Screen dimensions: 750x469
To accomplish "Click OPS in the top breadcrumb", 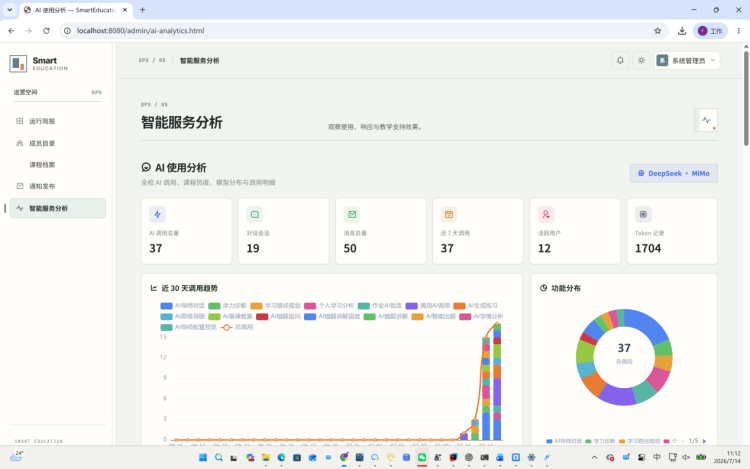I will tap(143, 60).
